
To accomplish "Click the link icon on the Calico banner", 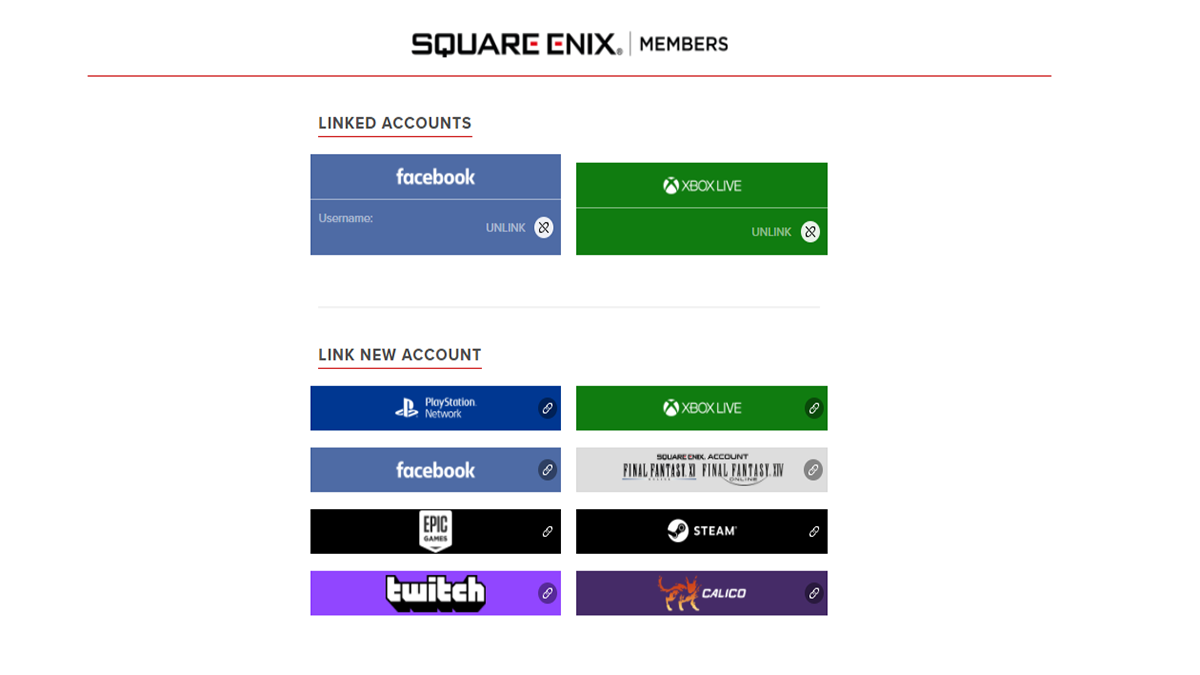I will pos(813,593).
